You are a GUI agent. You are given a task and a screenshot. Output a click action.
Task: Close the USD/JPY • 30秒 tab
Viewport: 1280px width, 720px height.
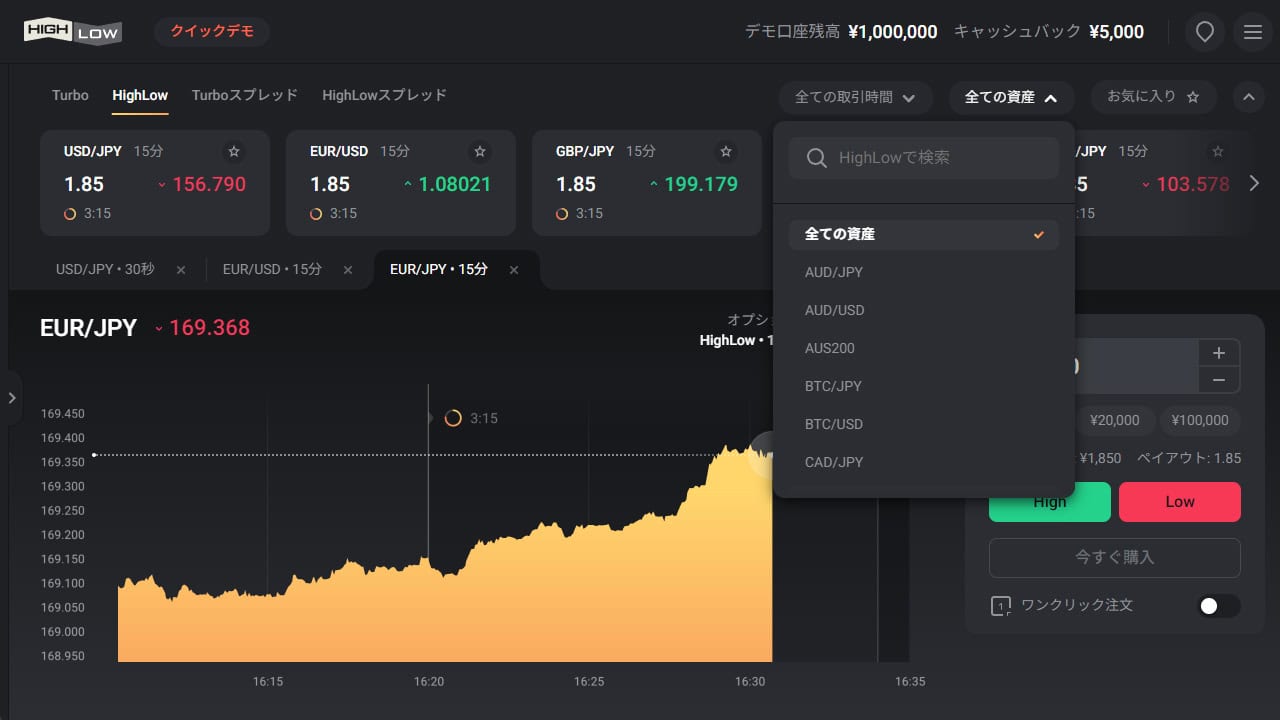(x=181, y=270)
